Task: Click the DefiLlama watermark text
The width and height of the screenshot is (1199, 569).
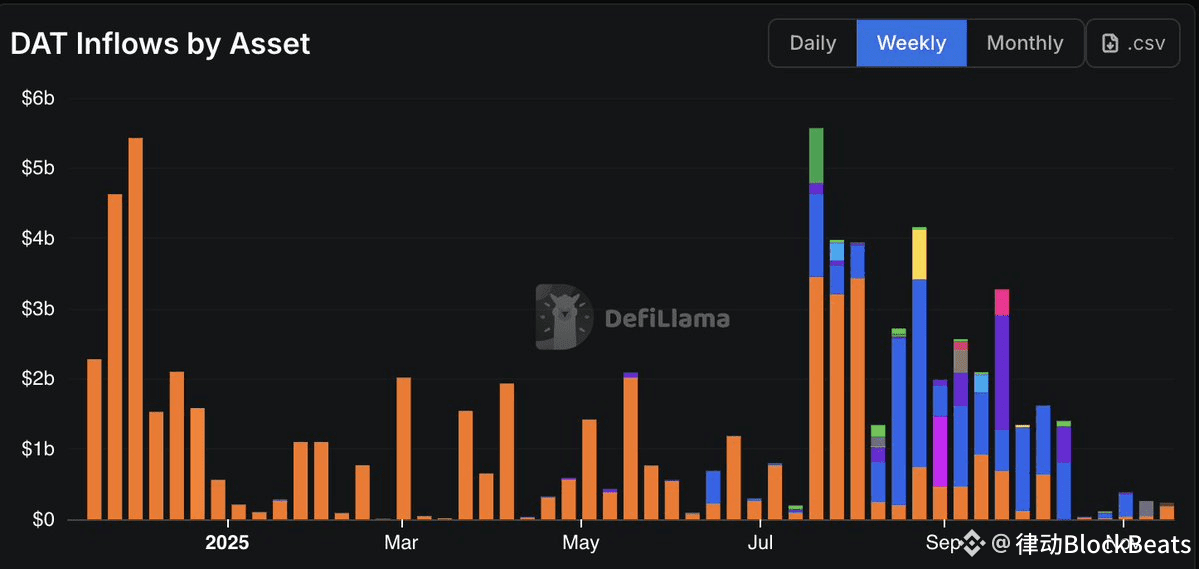Action: coord(667,318)
